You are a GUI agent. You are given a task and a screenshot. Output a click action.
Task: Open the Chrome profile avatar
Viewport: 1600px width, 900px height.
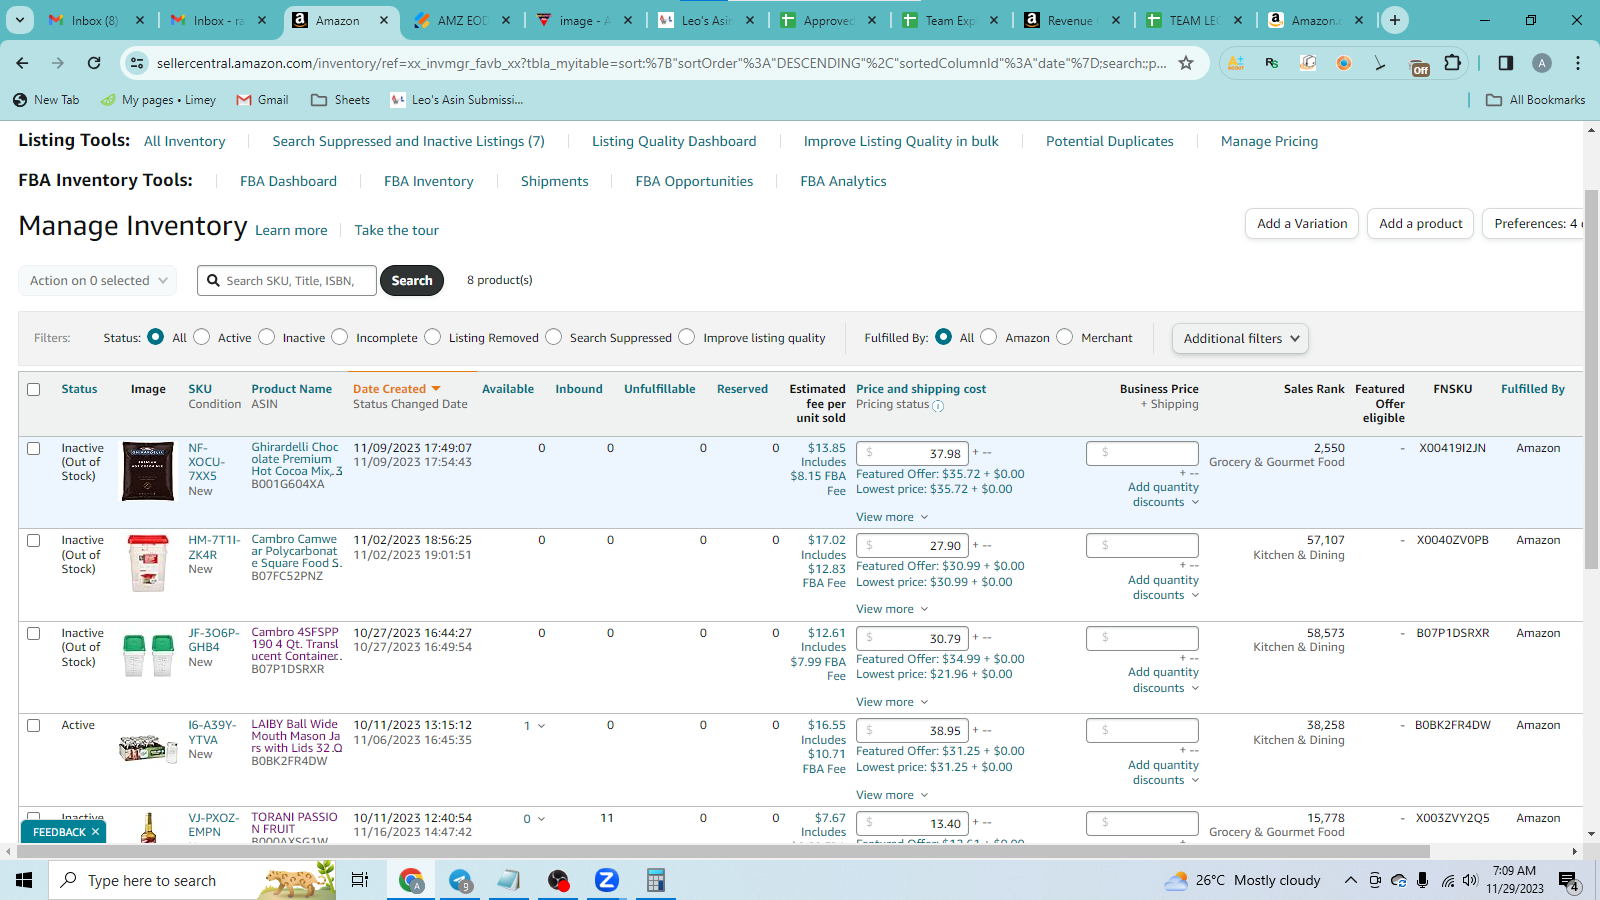1542,63
